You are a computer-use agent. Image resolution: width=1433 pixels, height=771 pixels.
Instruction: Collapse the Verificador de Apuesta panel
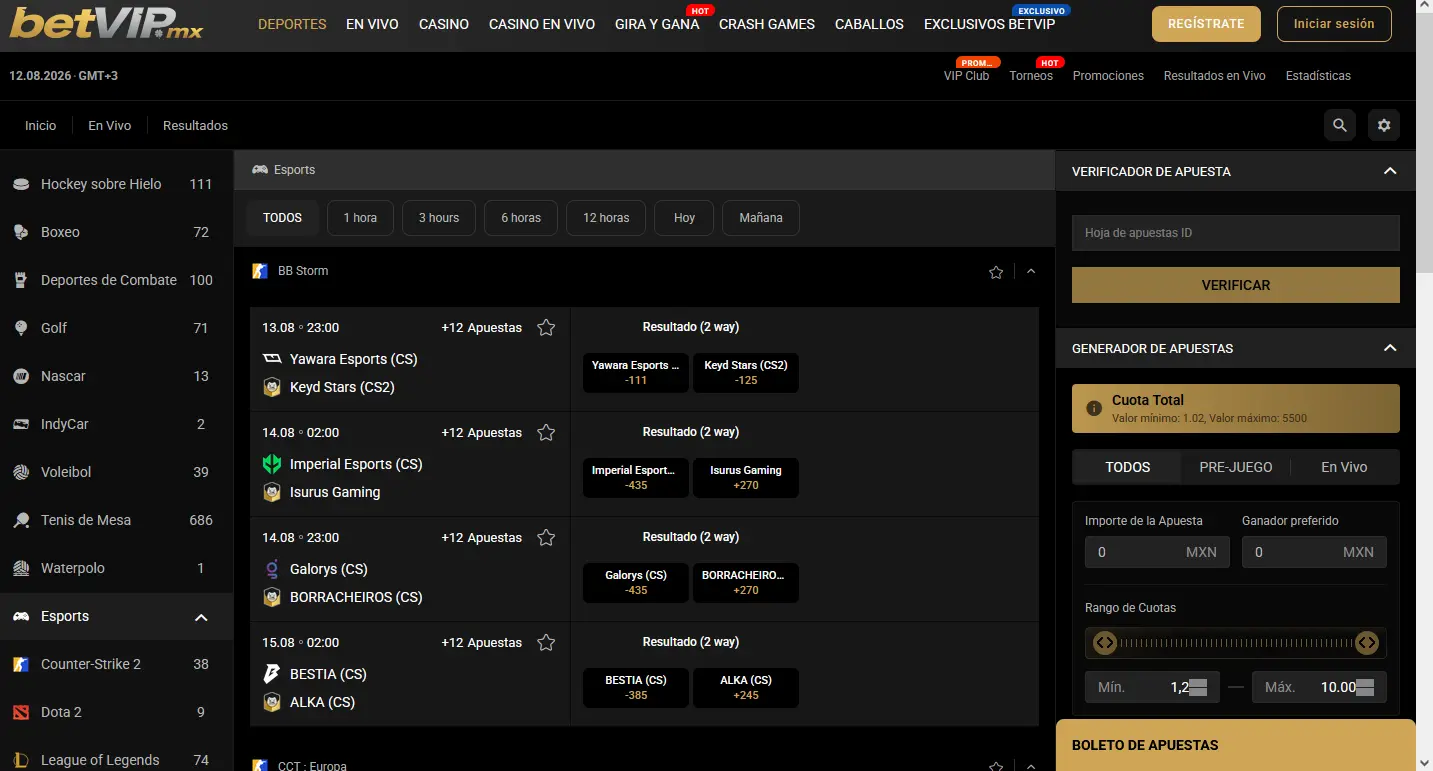tap(1390, 171)
